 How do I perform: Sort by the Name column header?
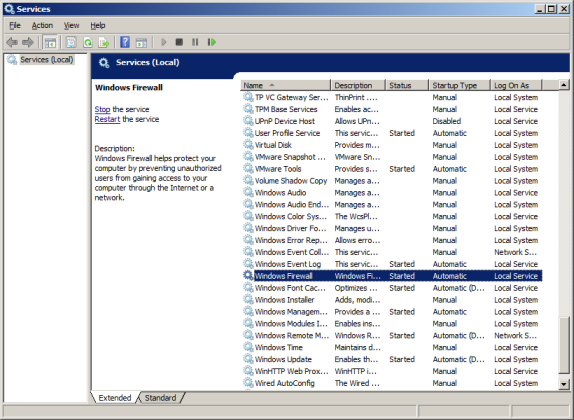(285, 85)
